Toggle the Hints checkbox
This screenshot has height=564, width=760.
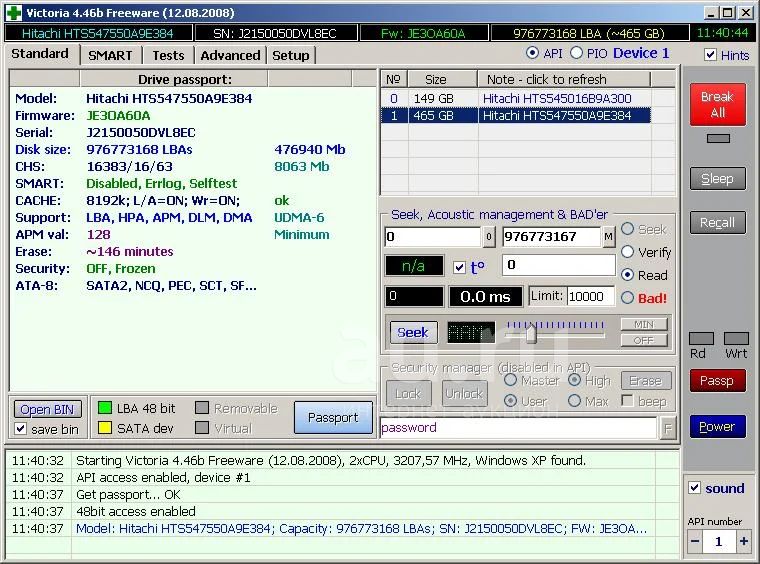pos(711,55)
